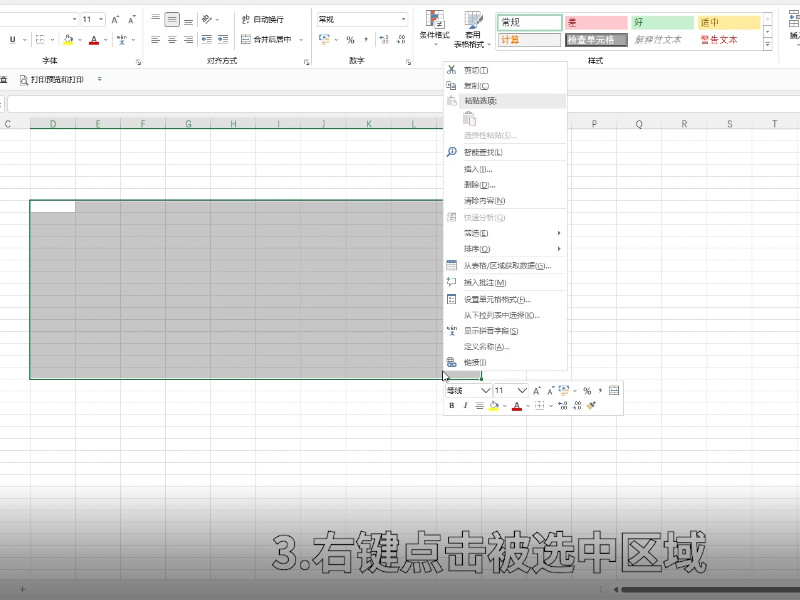Click Increase Font Size in the ribbon
The width and height of the screenshot is (800, 600).
point(115,20)
